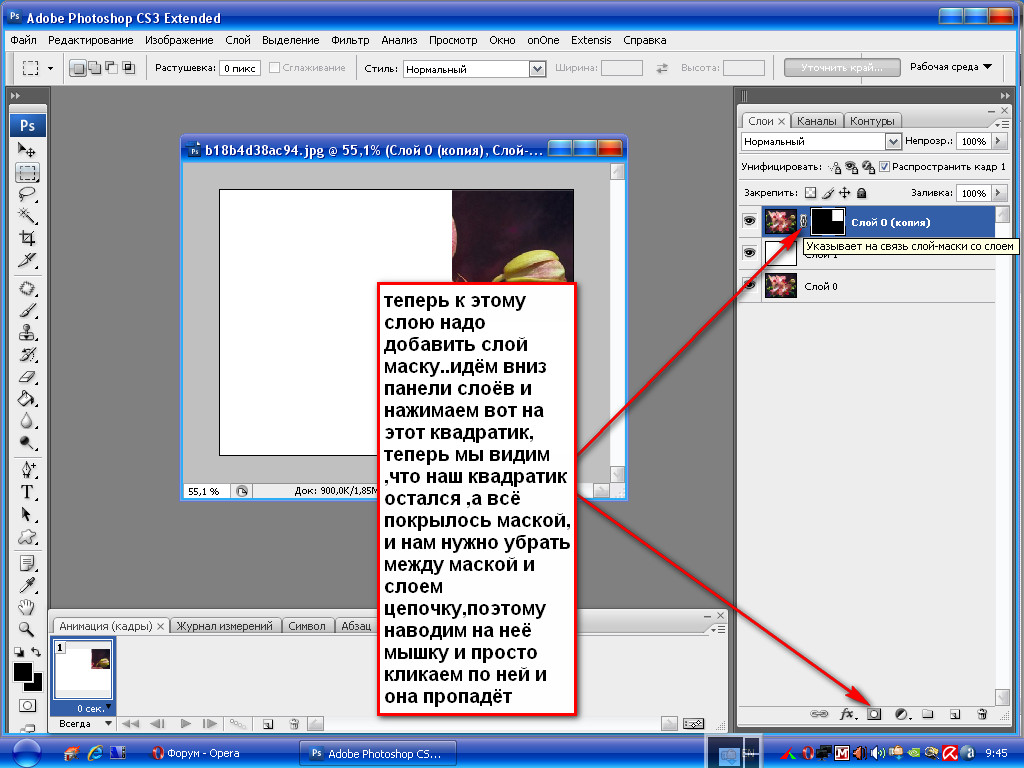Open the Слой menu
This screenshot has height=768, width=1024.
tap(238, 40)
